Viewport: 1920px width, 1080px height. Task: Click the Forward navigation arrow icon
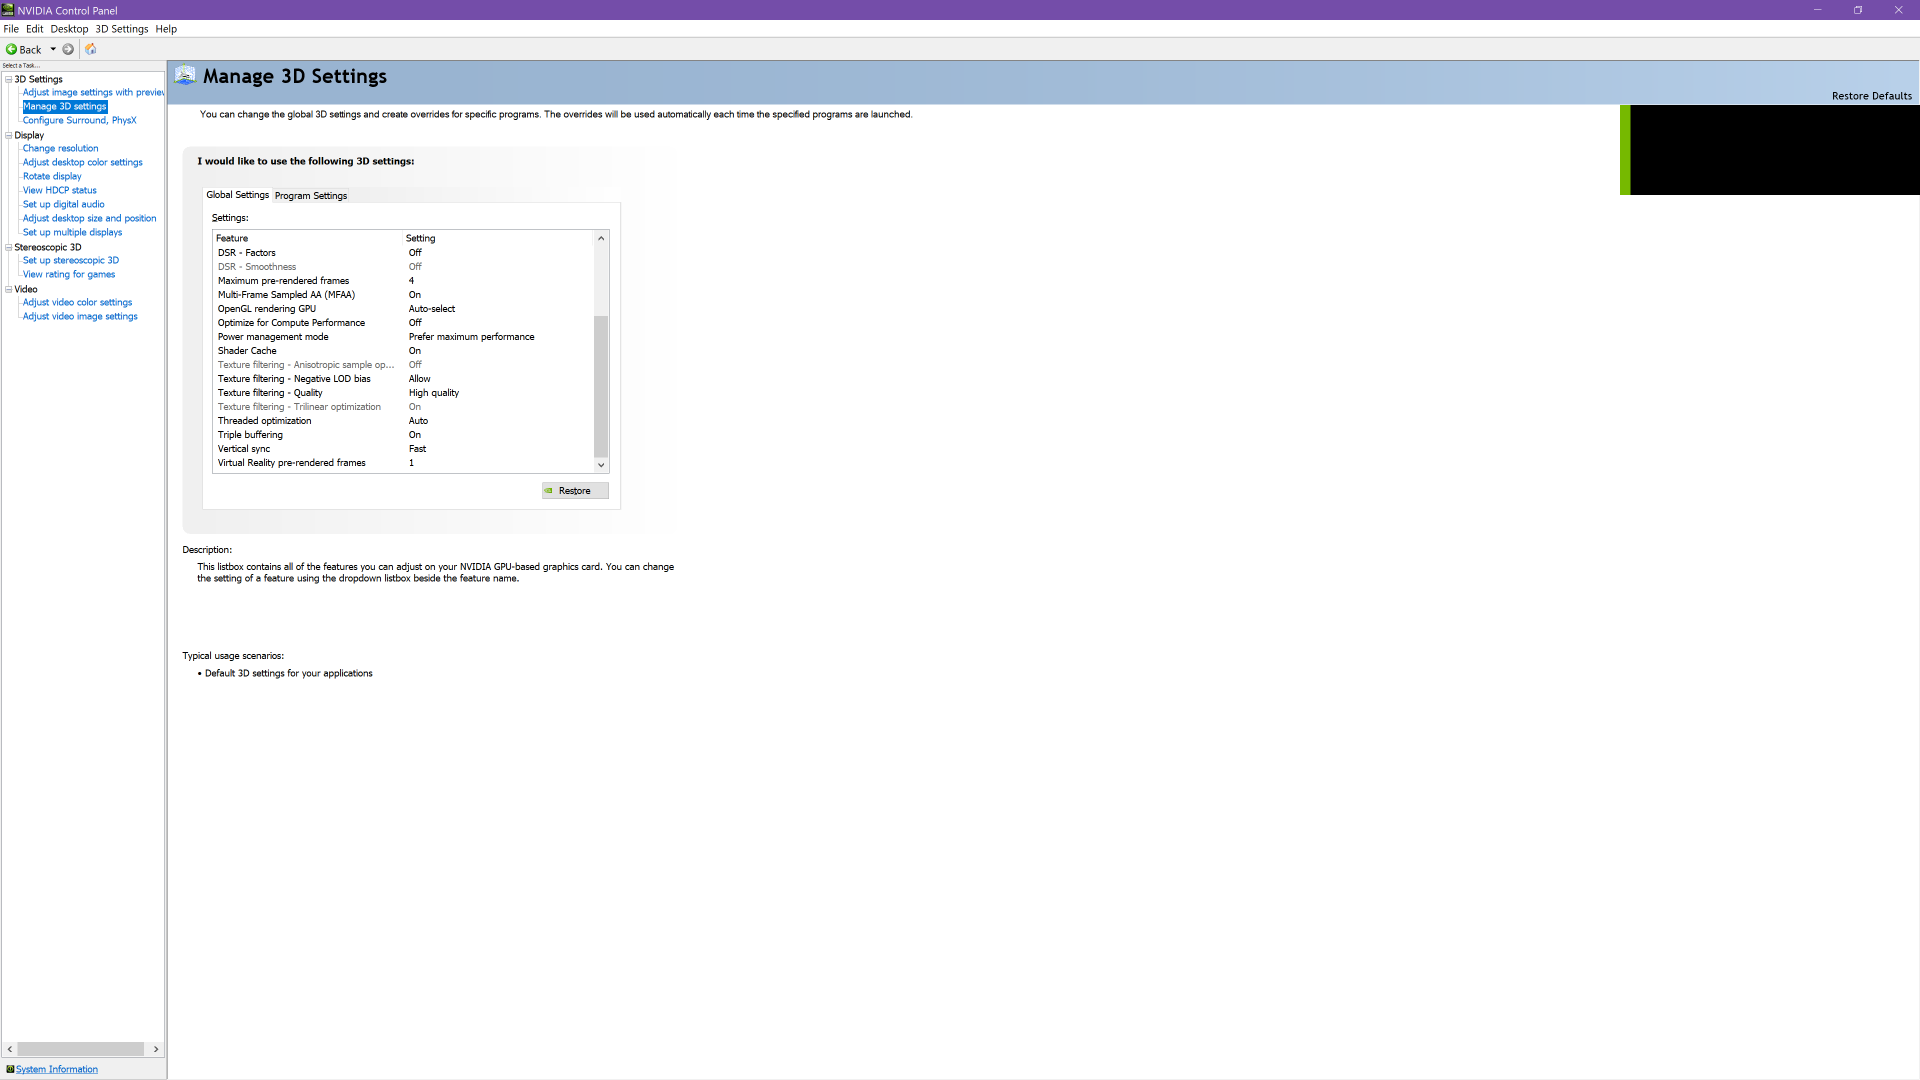68,49
